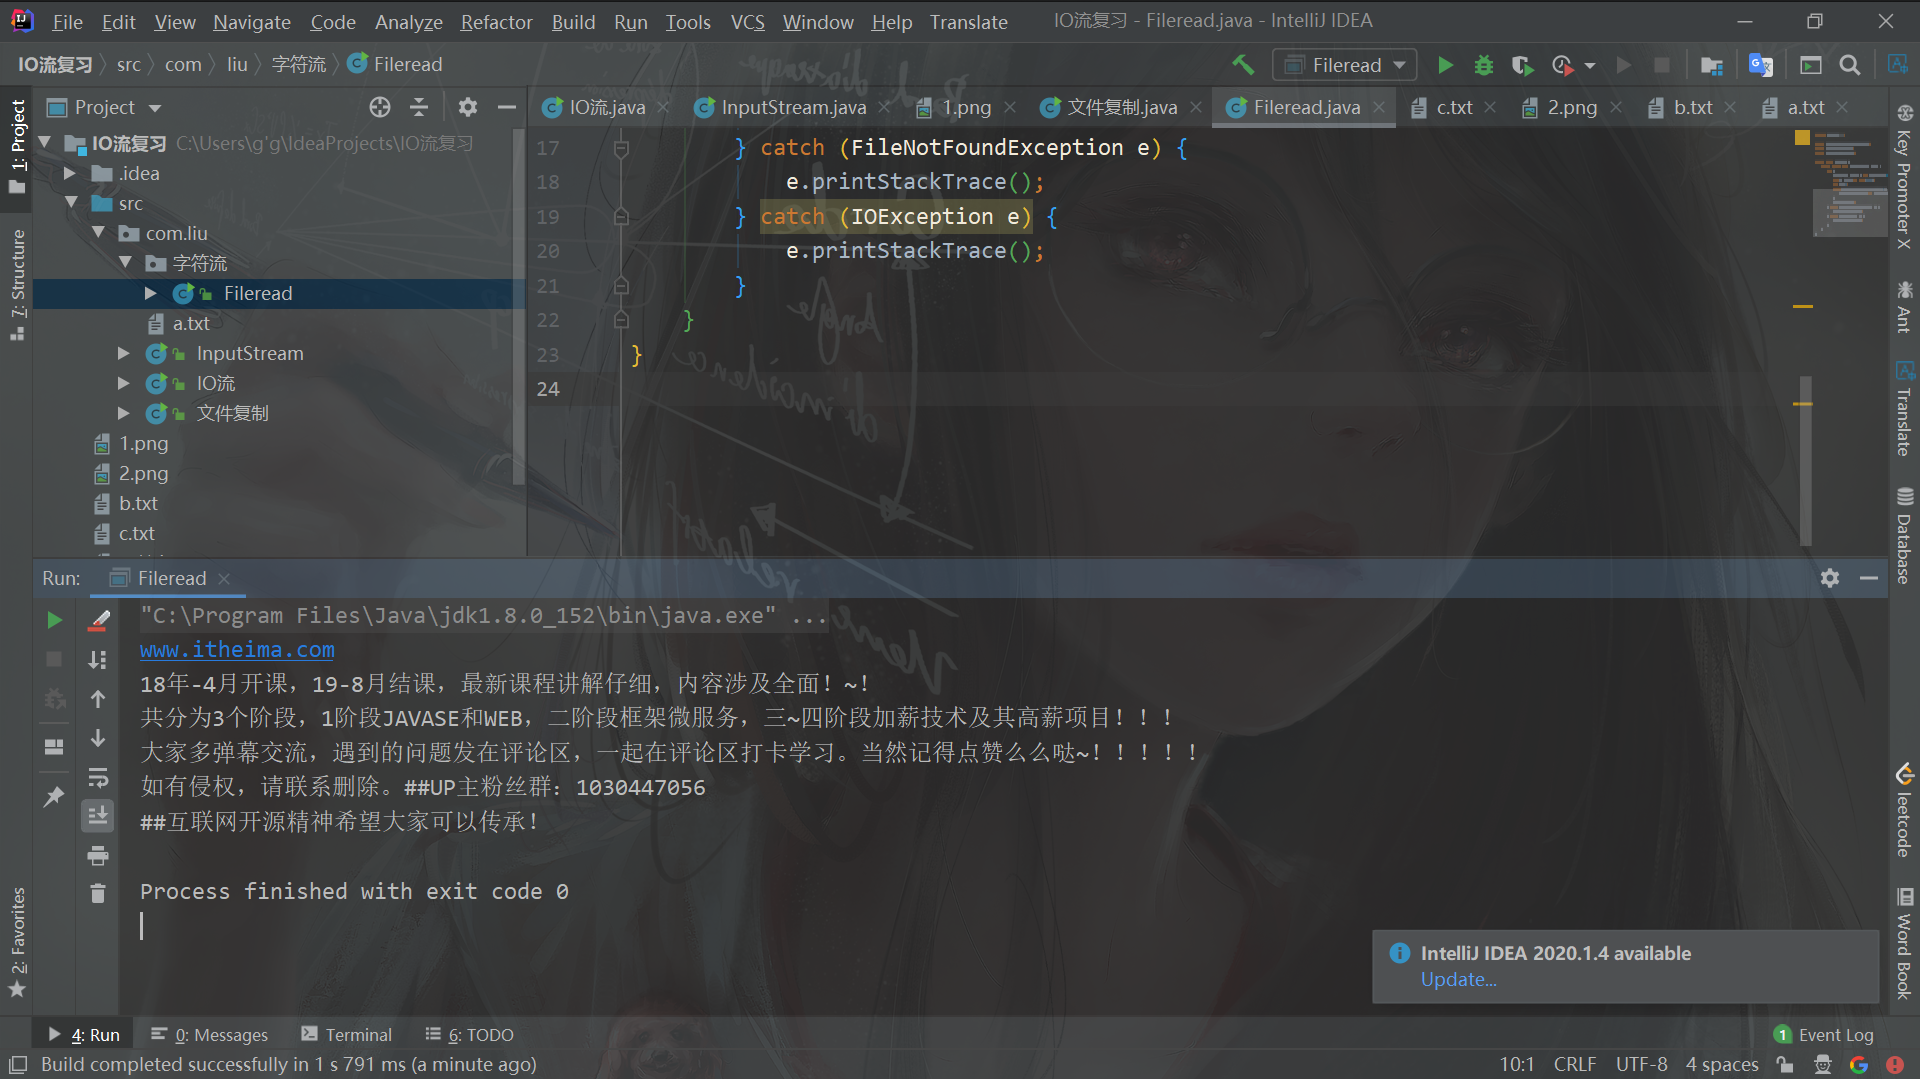Click CRLF line separator in status bar
Image resolution: width=1920 pixels, height=1080 pixels.
pos(1574,1065)
